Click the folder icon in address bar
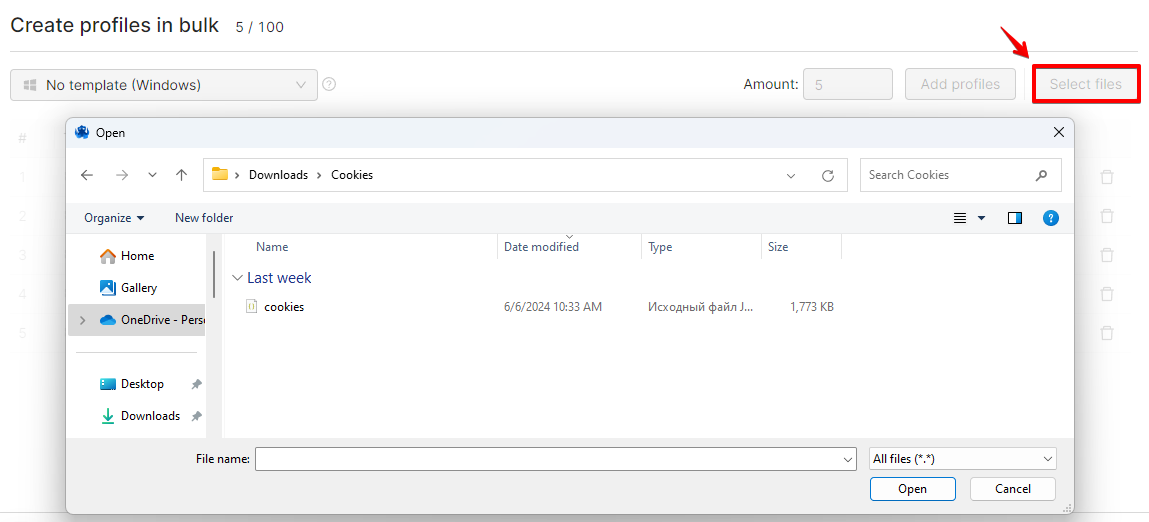 tap(220, 174)
